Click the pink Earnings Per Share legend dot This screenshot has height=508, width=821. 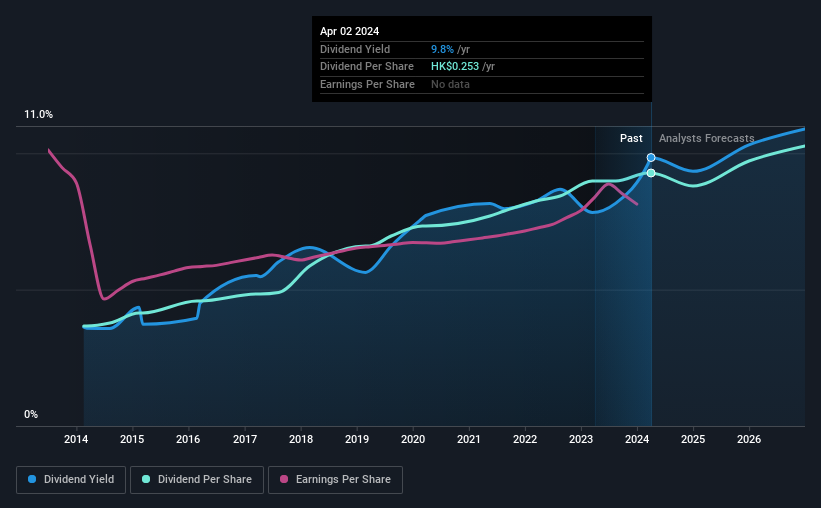[284, 479]
